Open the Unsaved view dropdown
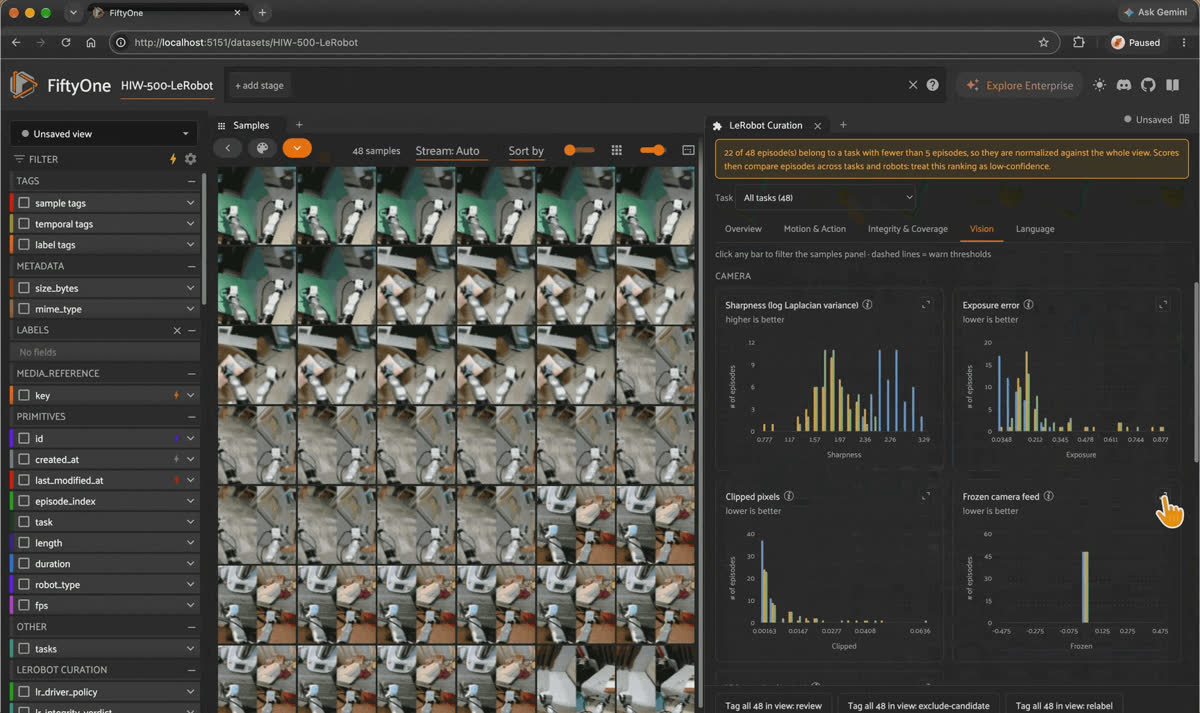Image resolution: width=1200 pixels, height=713 pixels. [105, 134]
